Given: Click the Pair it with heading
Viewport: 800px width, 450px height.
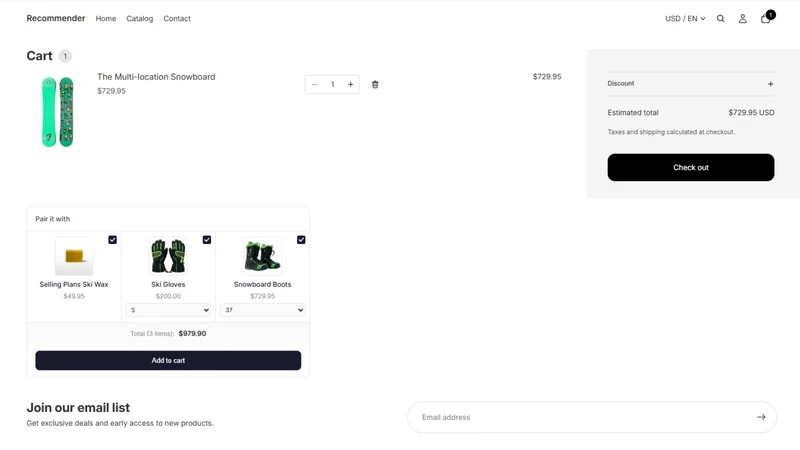Looking at the screenshot, I should [x=53, y=219].
